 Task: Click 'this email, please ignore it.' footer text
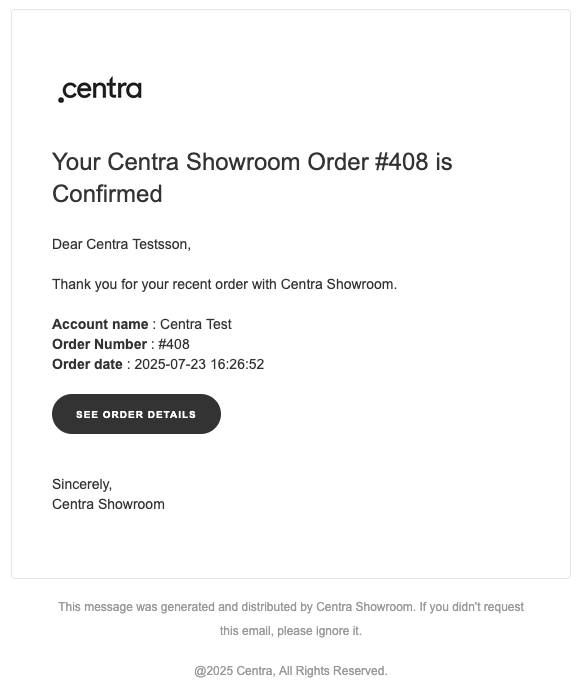click(x=291, y=631)
